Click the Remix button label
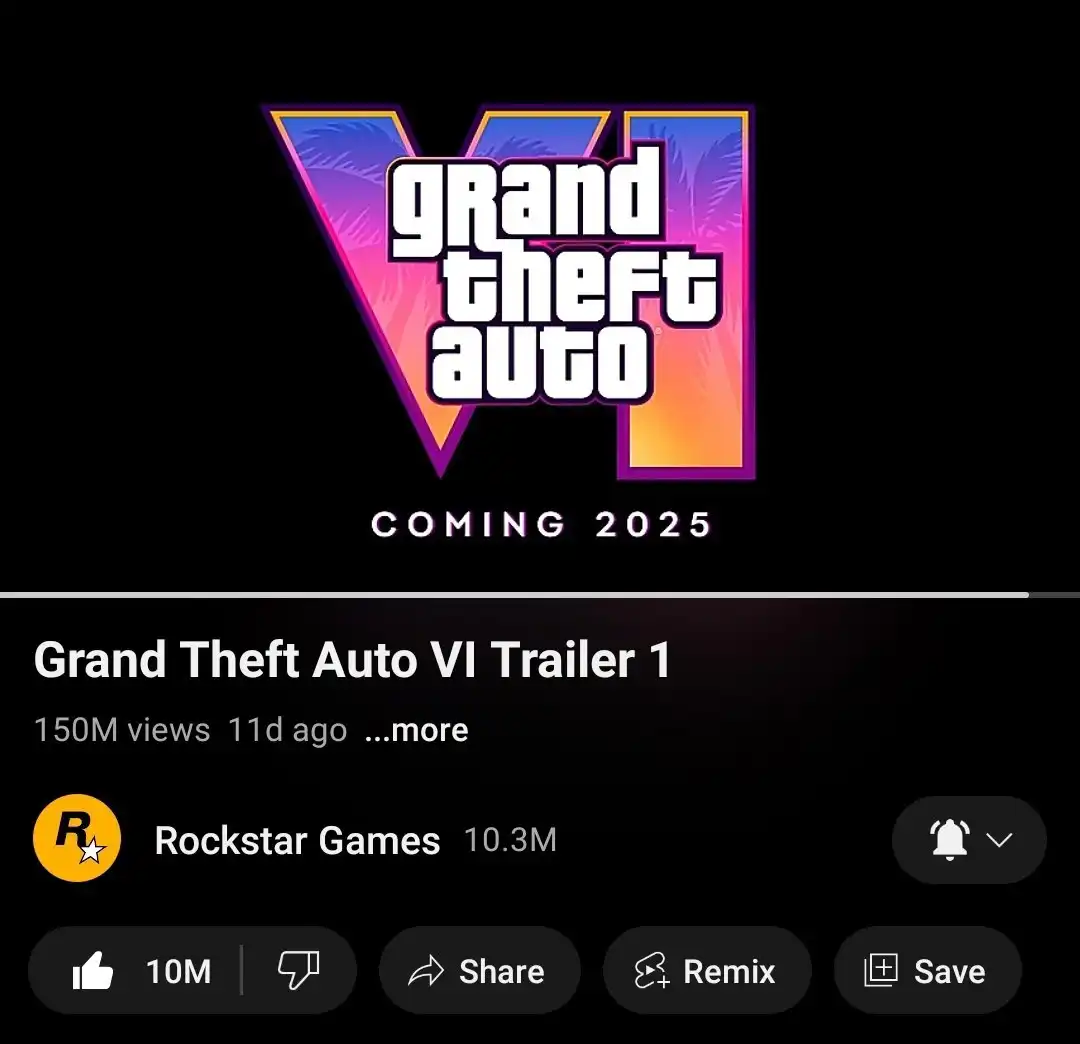Viewport: 1080px width, 1044px height. 729,971
